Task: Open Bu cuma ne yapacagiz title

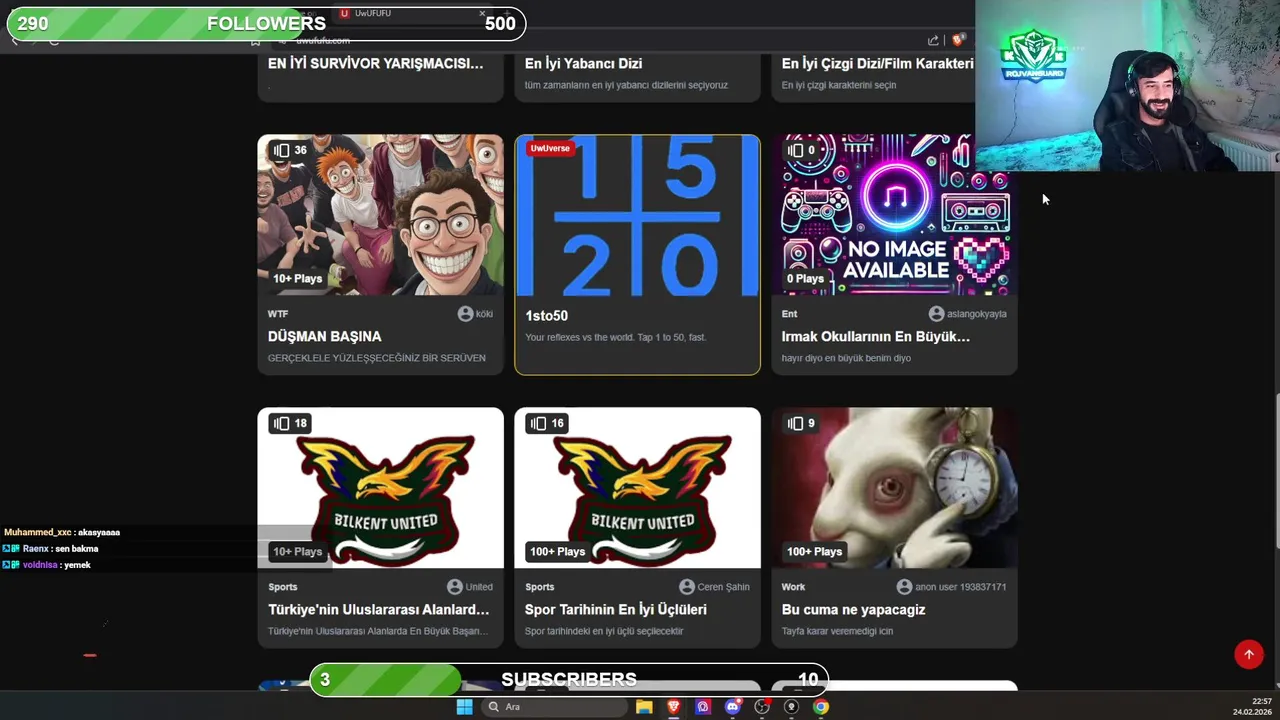Action: coord(853,610)
